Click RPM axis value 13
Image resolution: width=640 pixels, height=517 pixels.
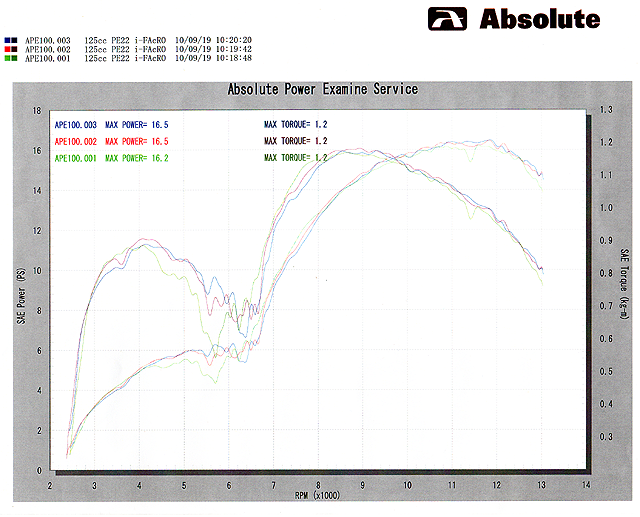click(x=541, y=485)
